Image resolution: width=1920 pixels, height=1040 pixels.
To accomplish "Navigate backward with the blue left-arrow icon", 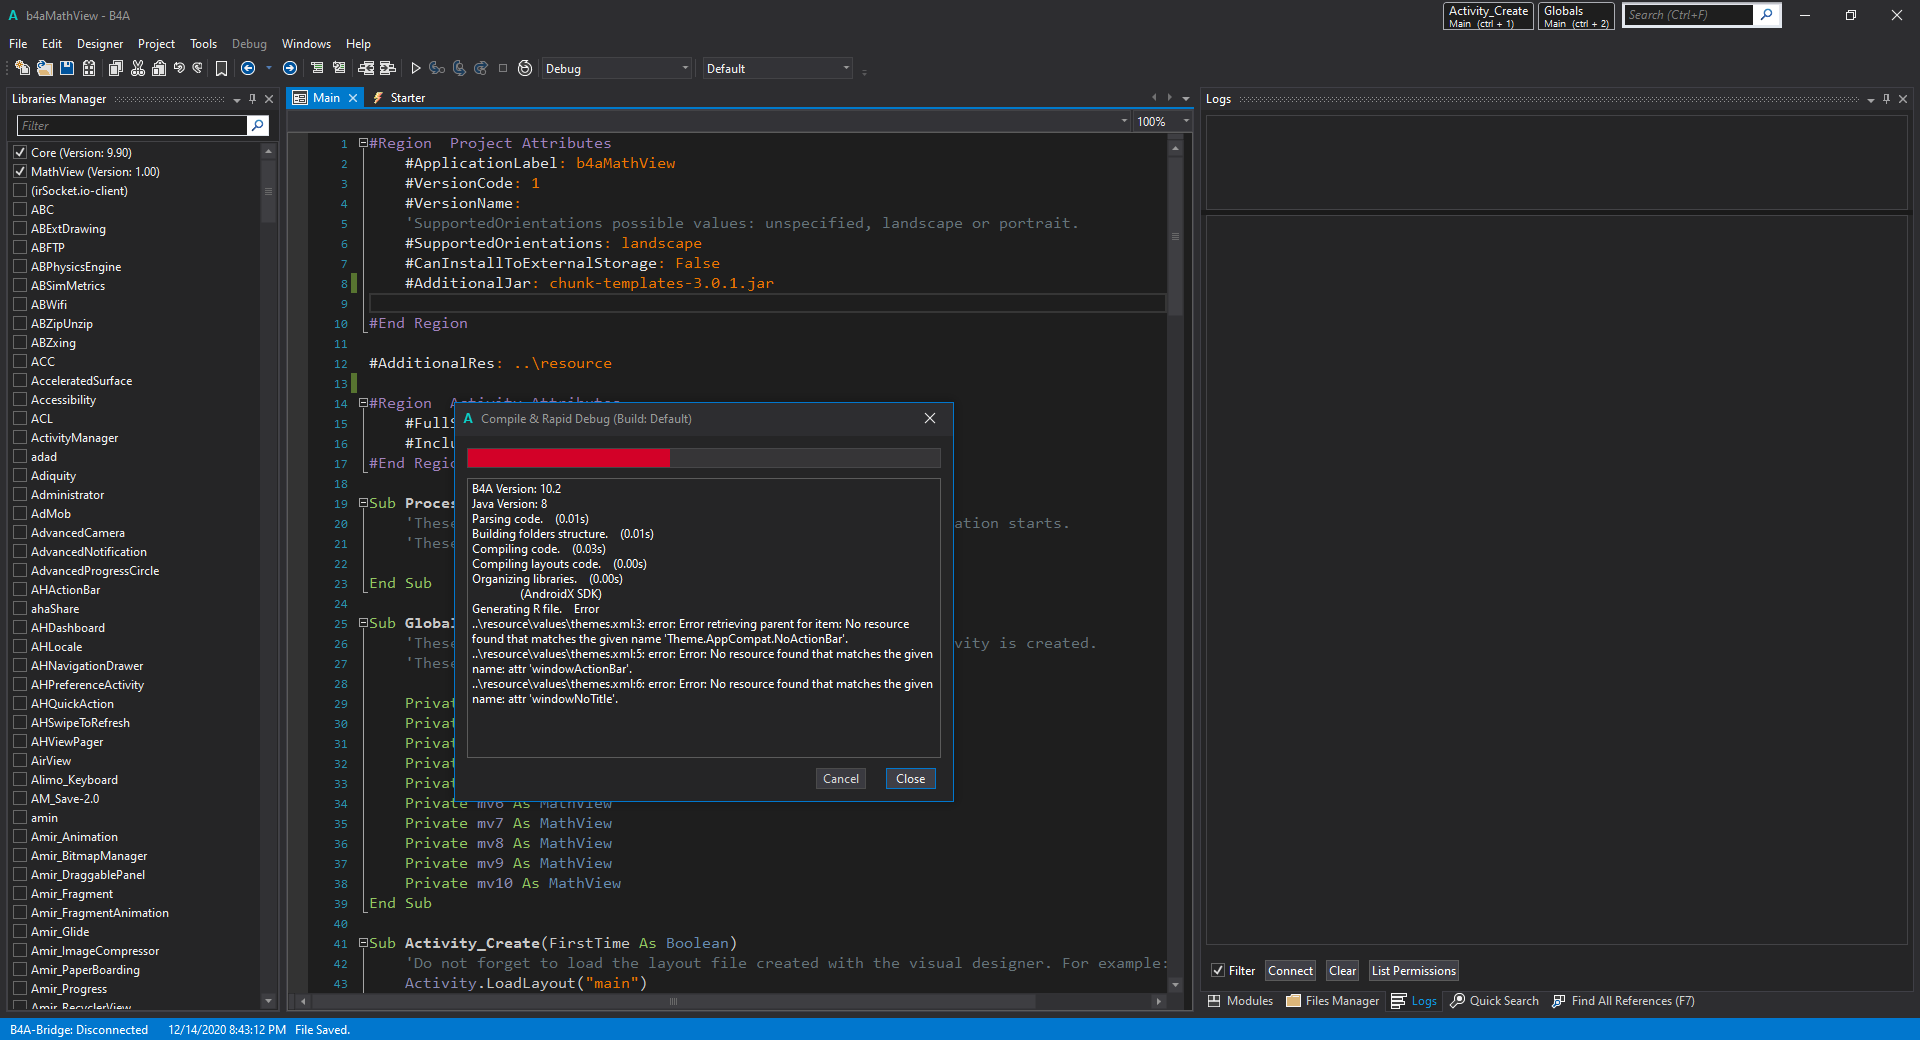I will pos(248,68).
